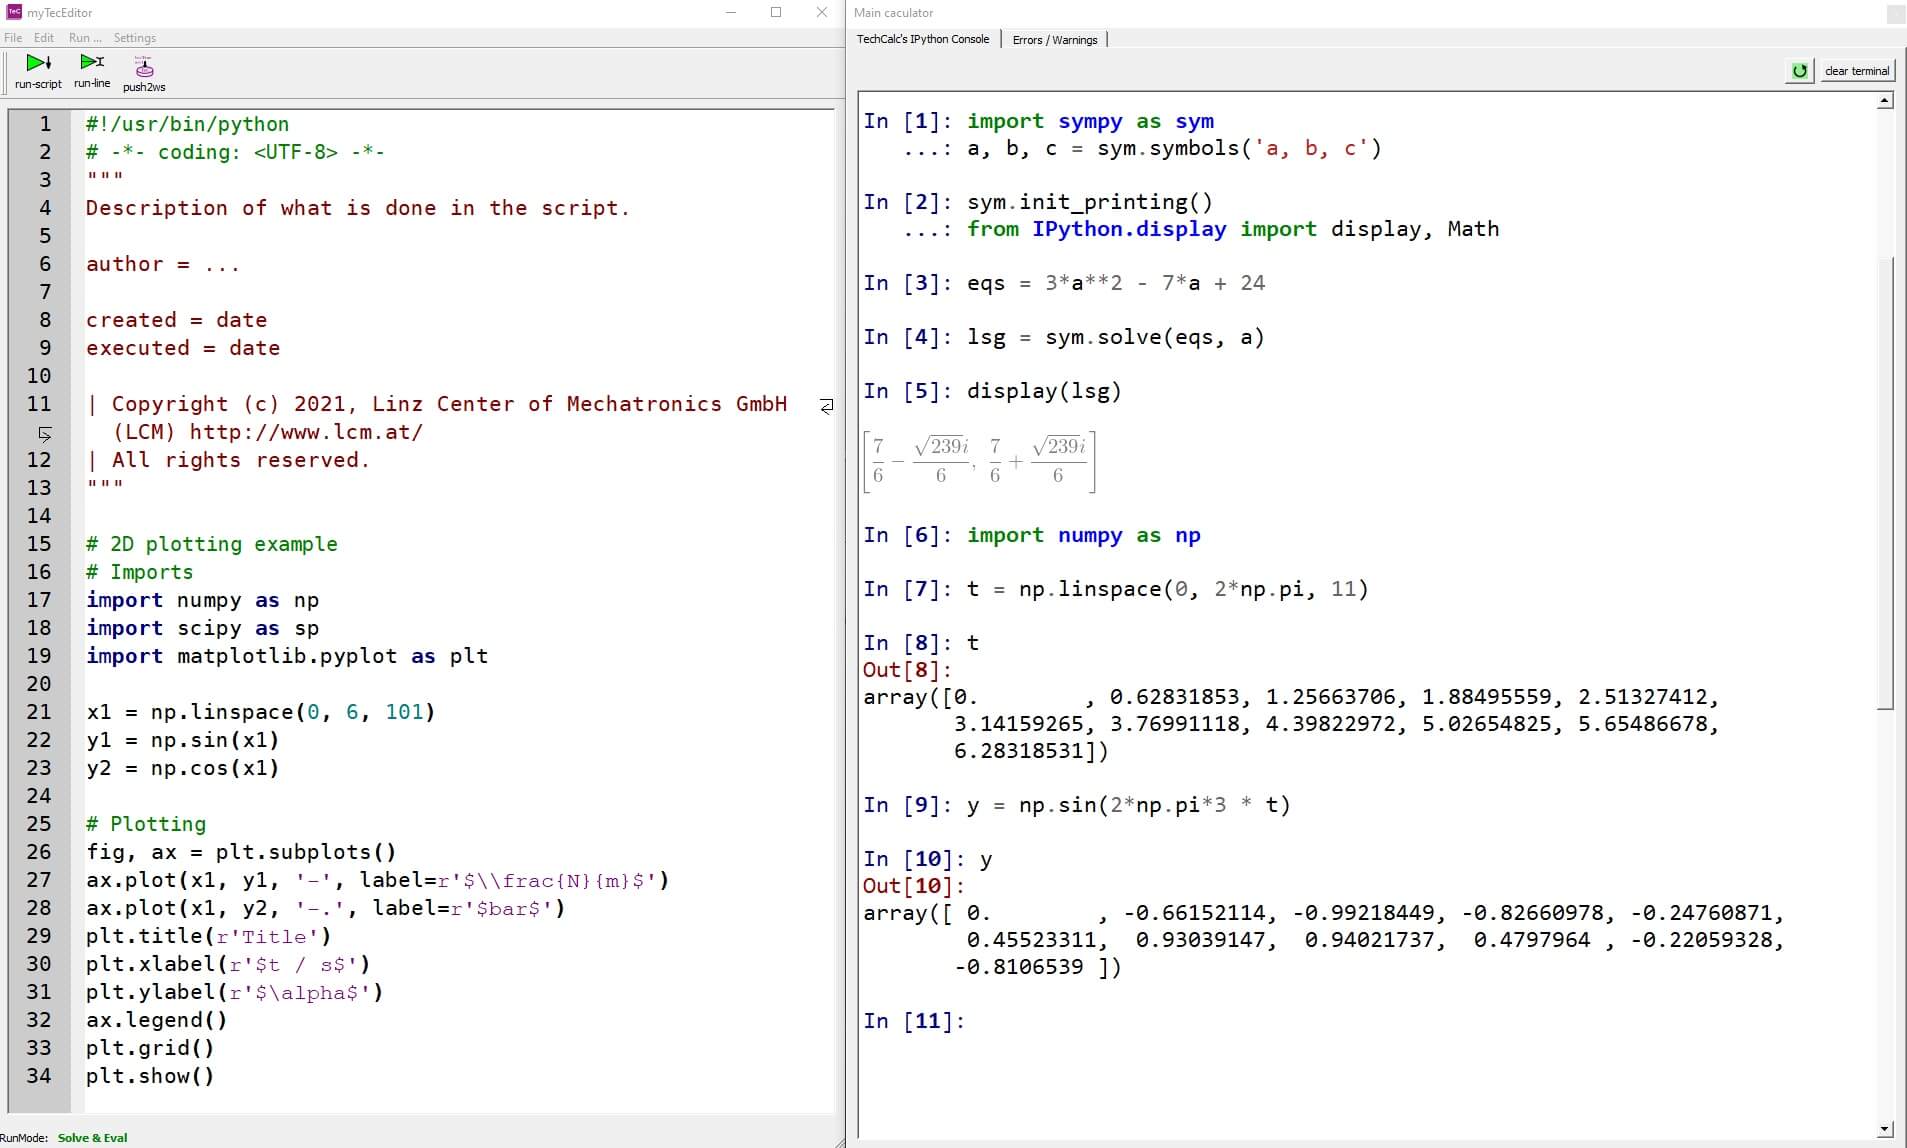Maximize the myTecEditor window
This screenshot has width=1907, height=1148.
(776, 12)
